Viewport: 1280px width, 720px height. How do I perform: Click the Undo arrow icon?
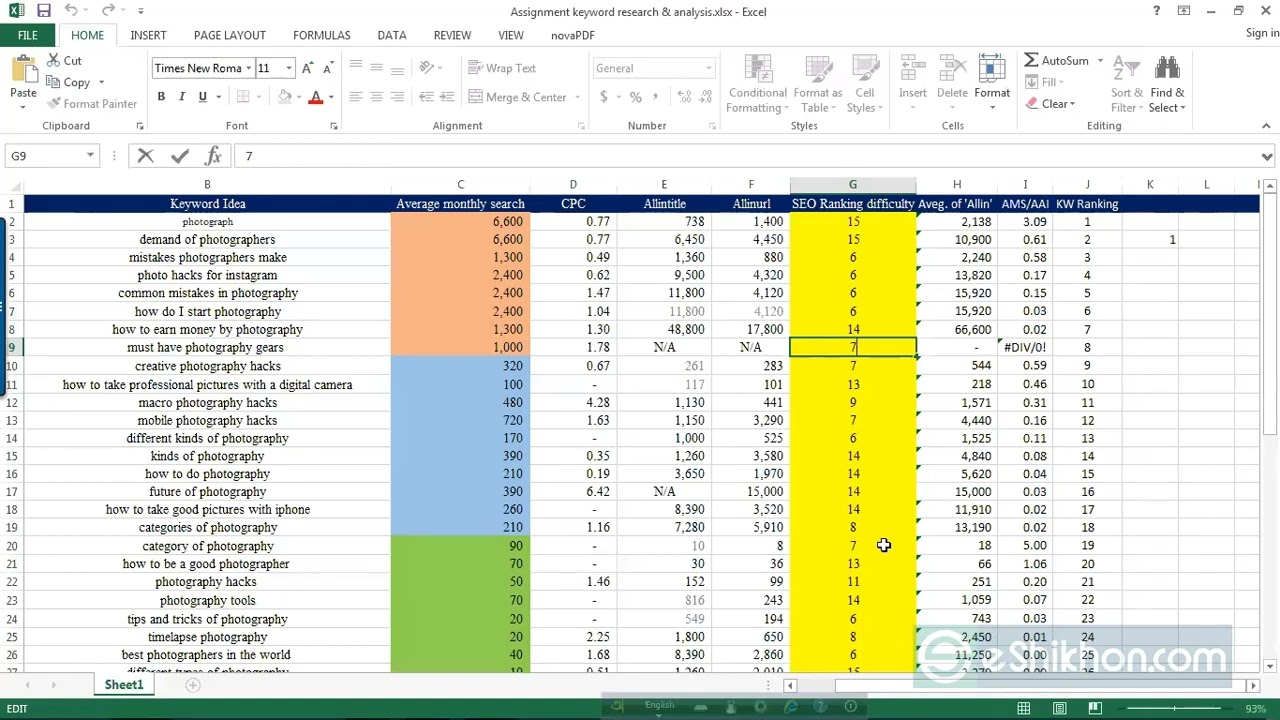pyautogui.click(x=71, y=11)
